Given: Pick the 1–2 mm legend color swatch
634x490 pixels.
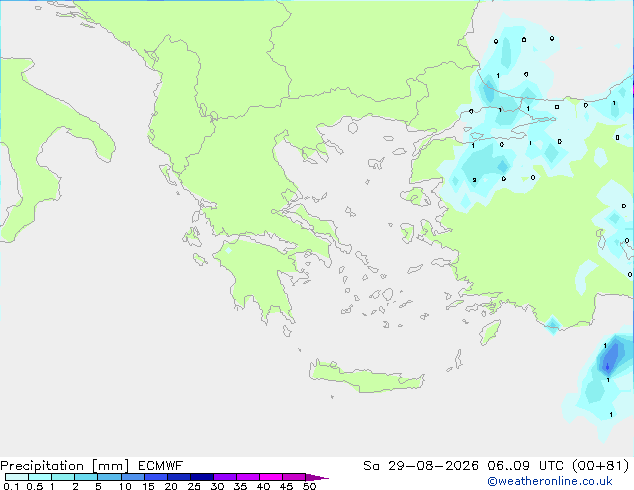Looking at the screenshot, I should tap(63, 477).
